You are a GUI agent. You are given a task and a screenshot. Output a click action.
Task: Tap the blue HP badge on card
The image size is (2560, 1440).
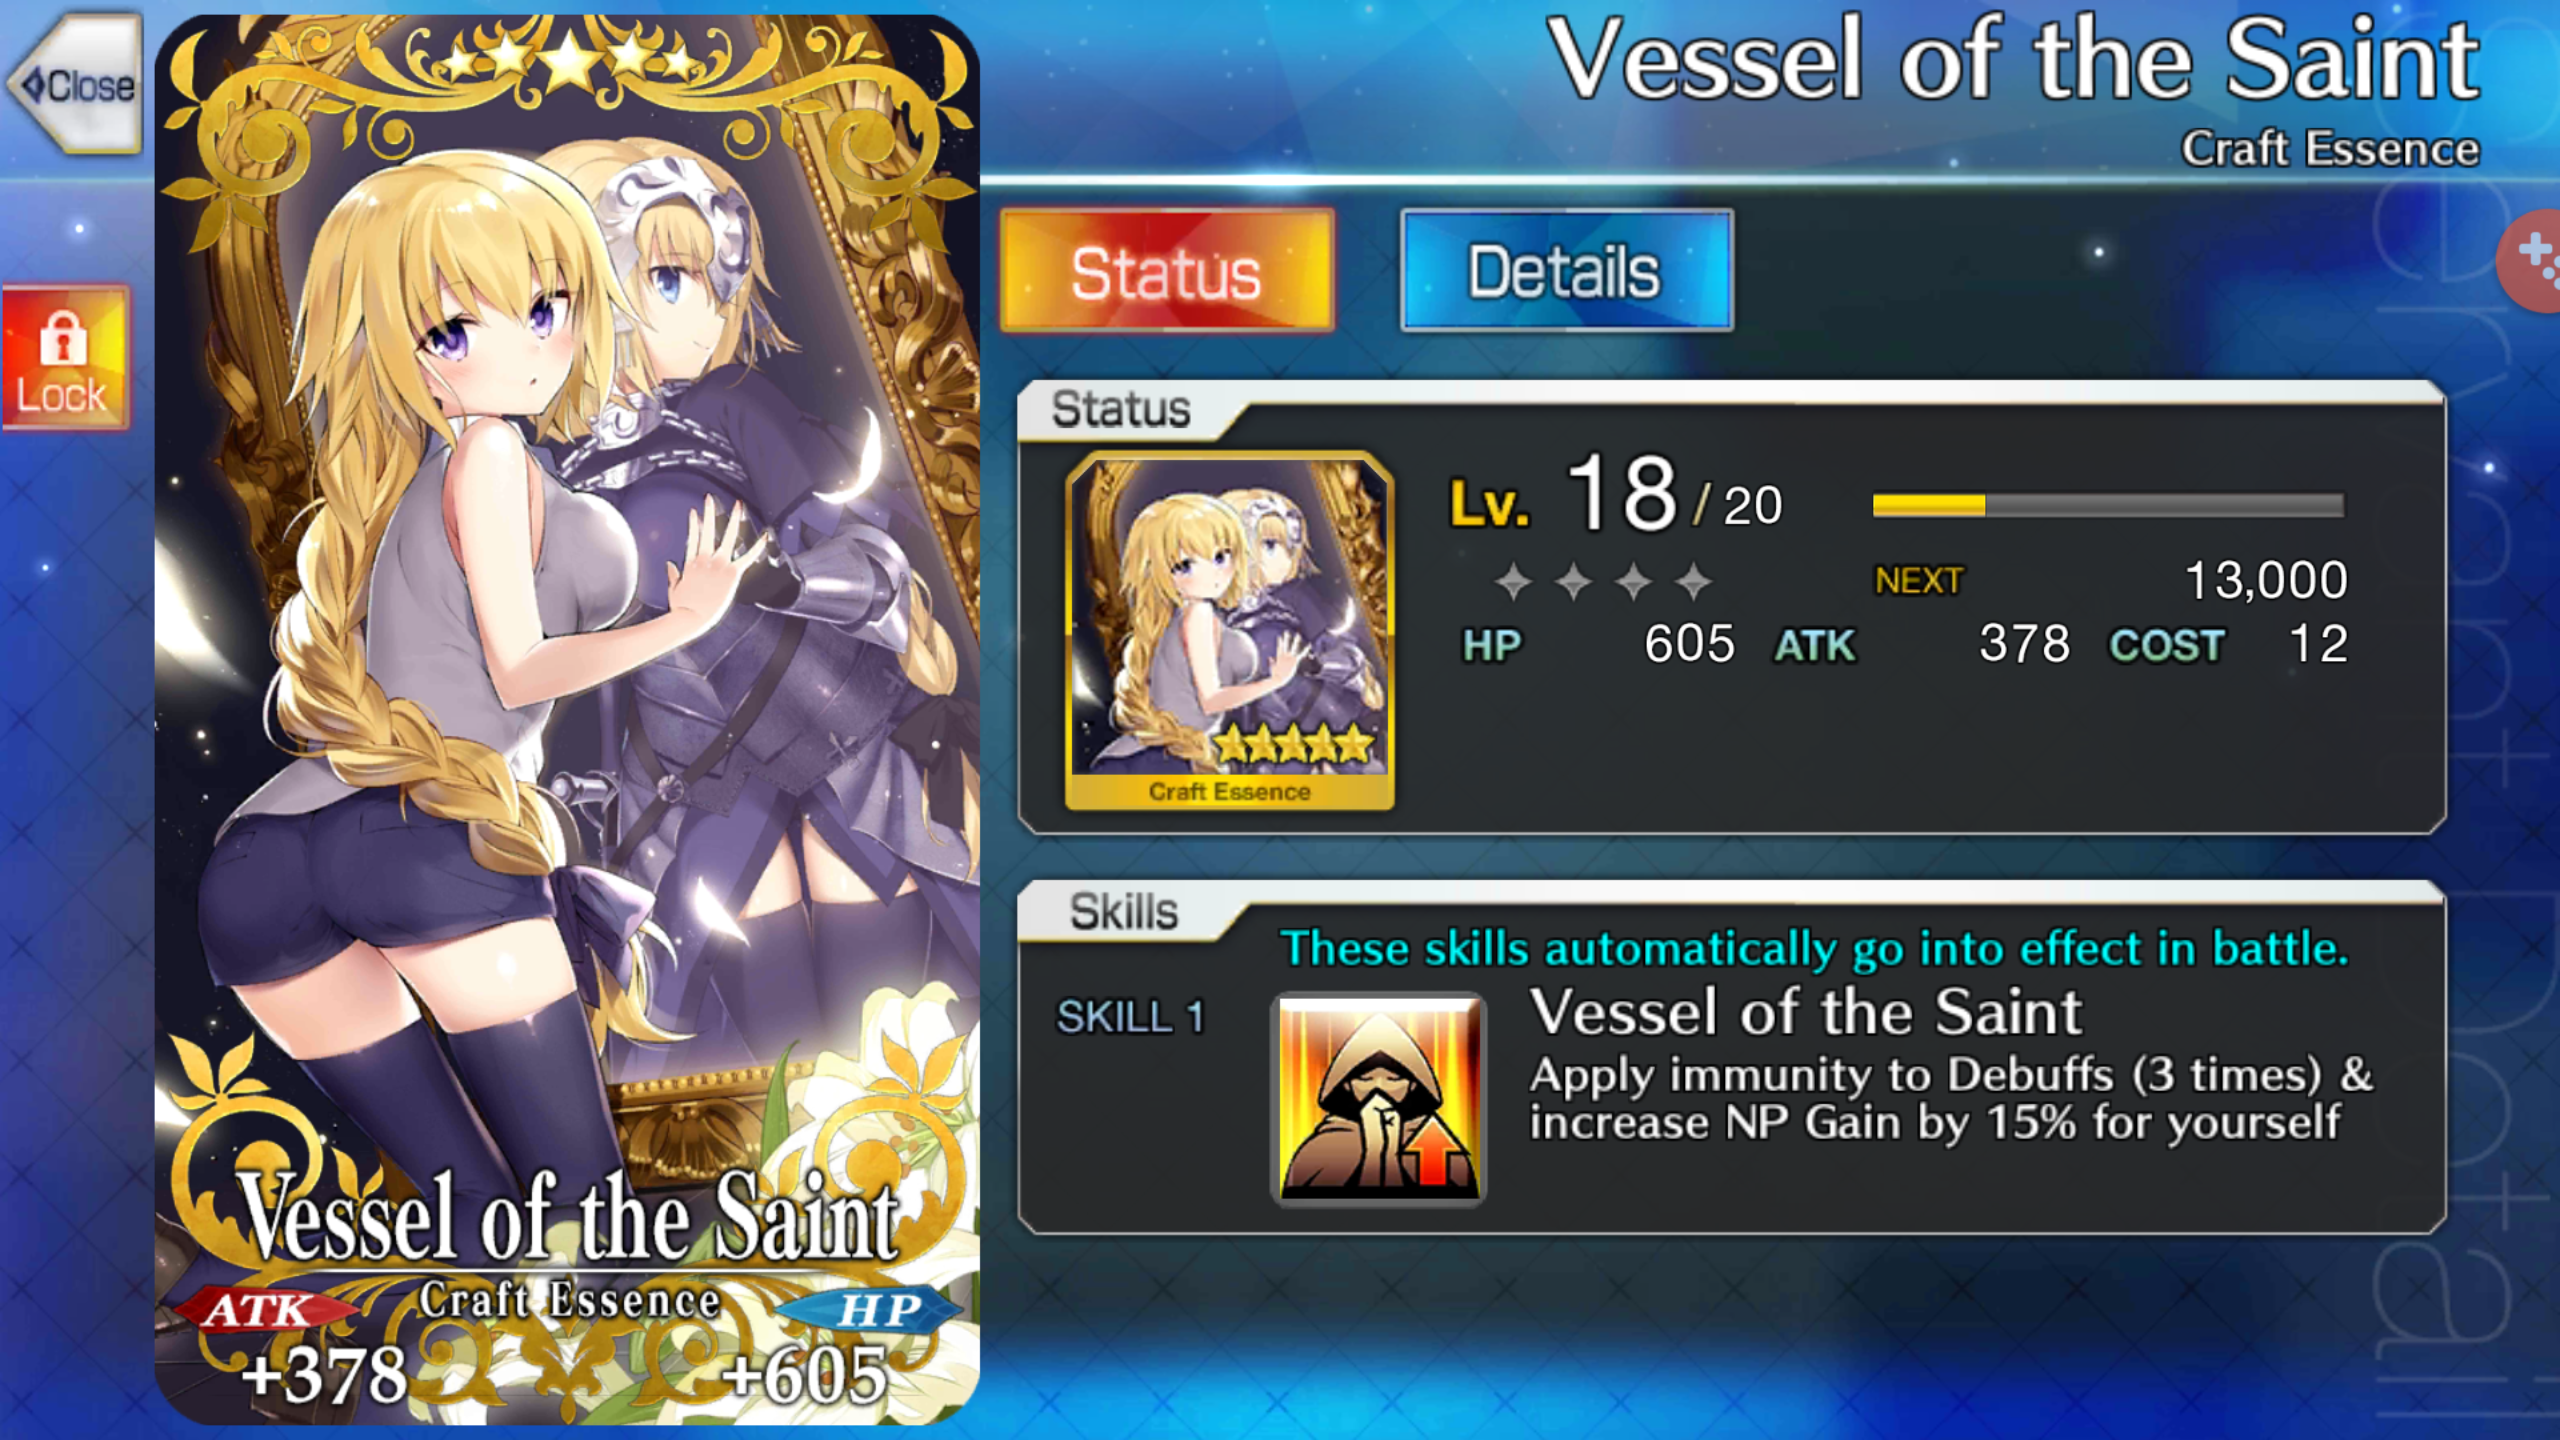[x=870, y=1309]
